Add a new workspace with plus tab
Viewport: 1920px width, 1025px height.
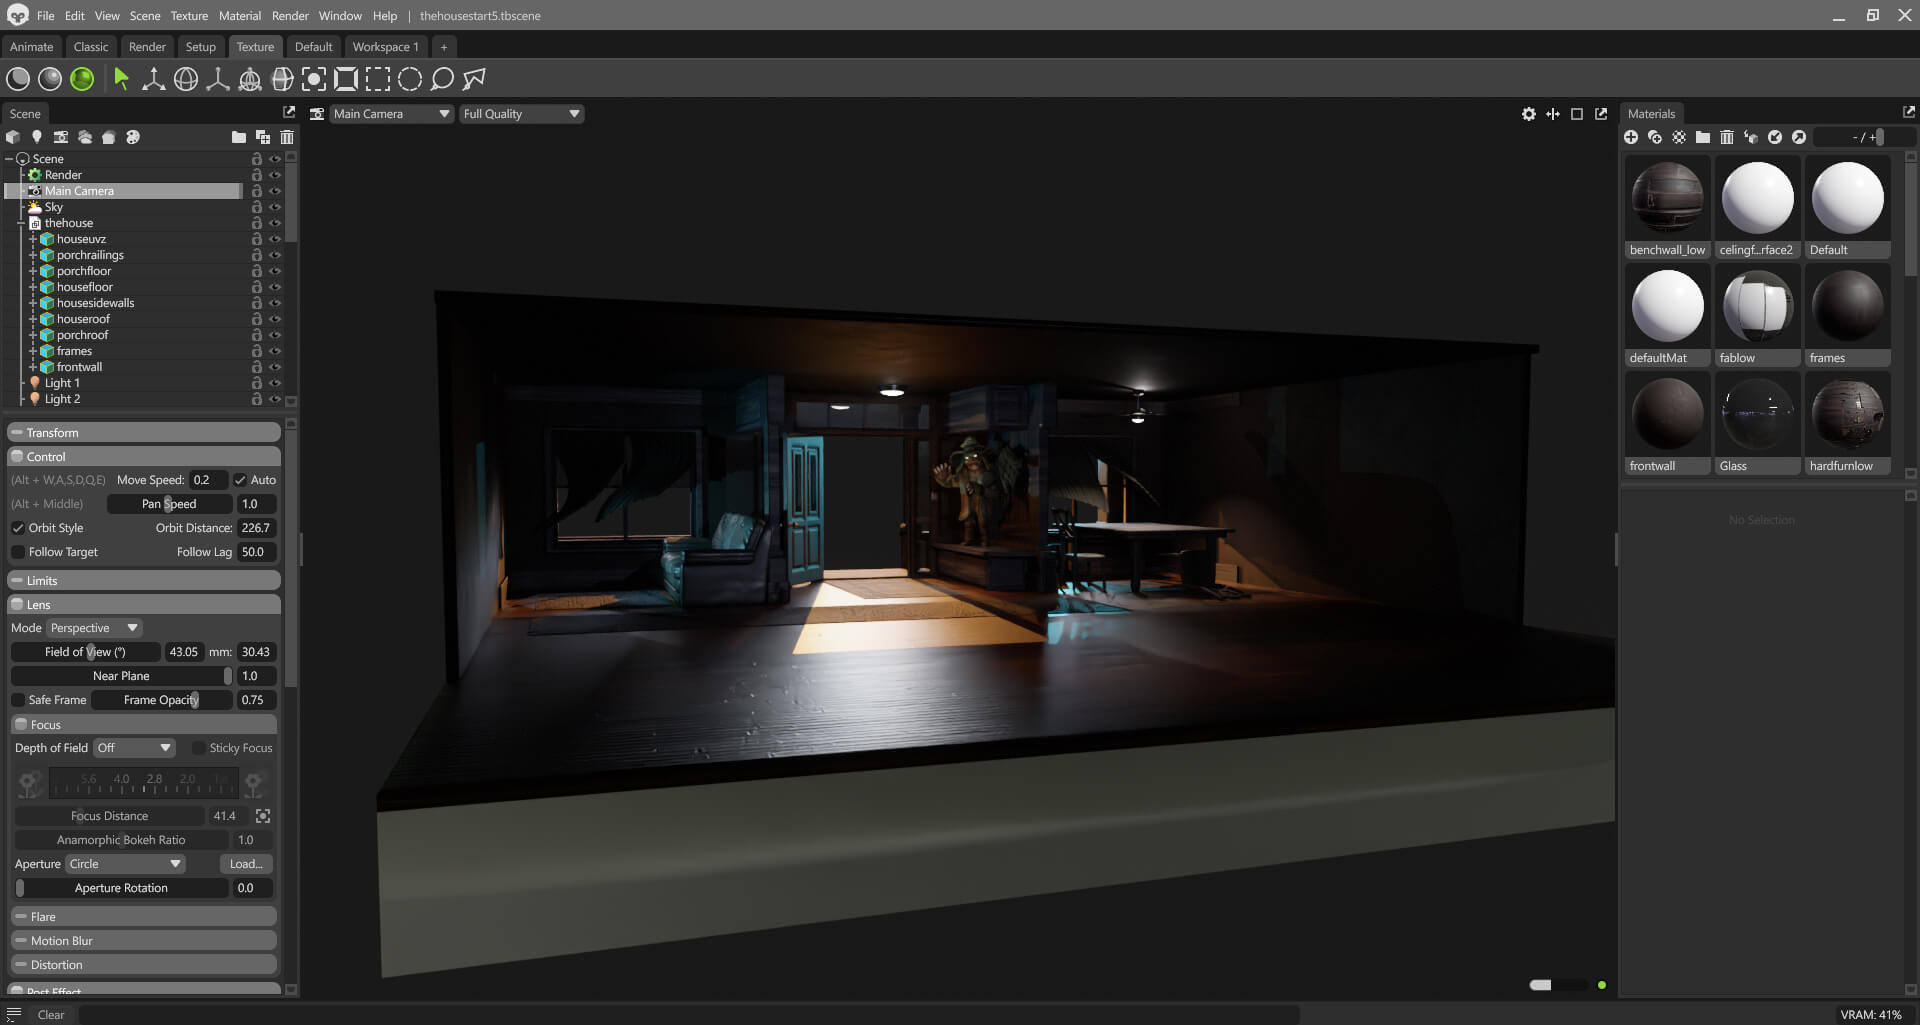pos(444,47)
